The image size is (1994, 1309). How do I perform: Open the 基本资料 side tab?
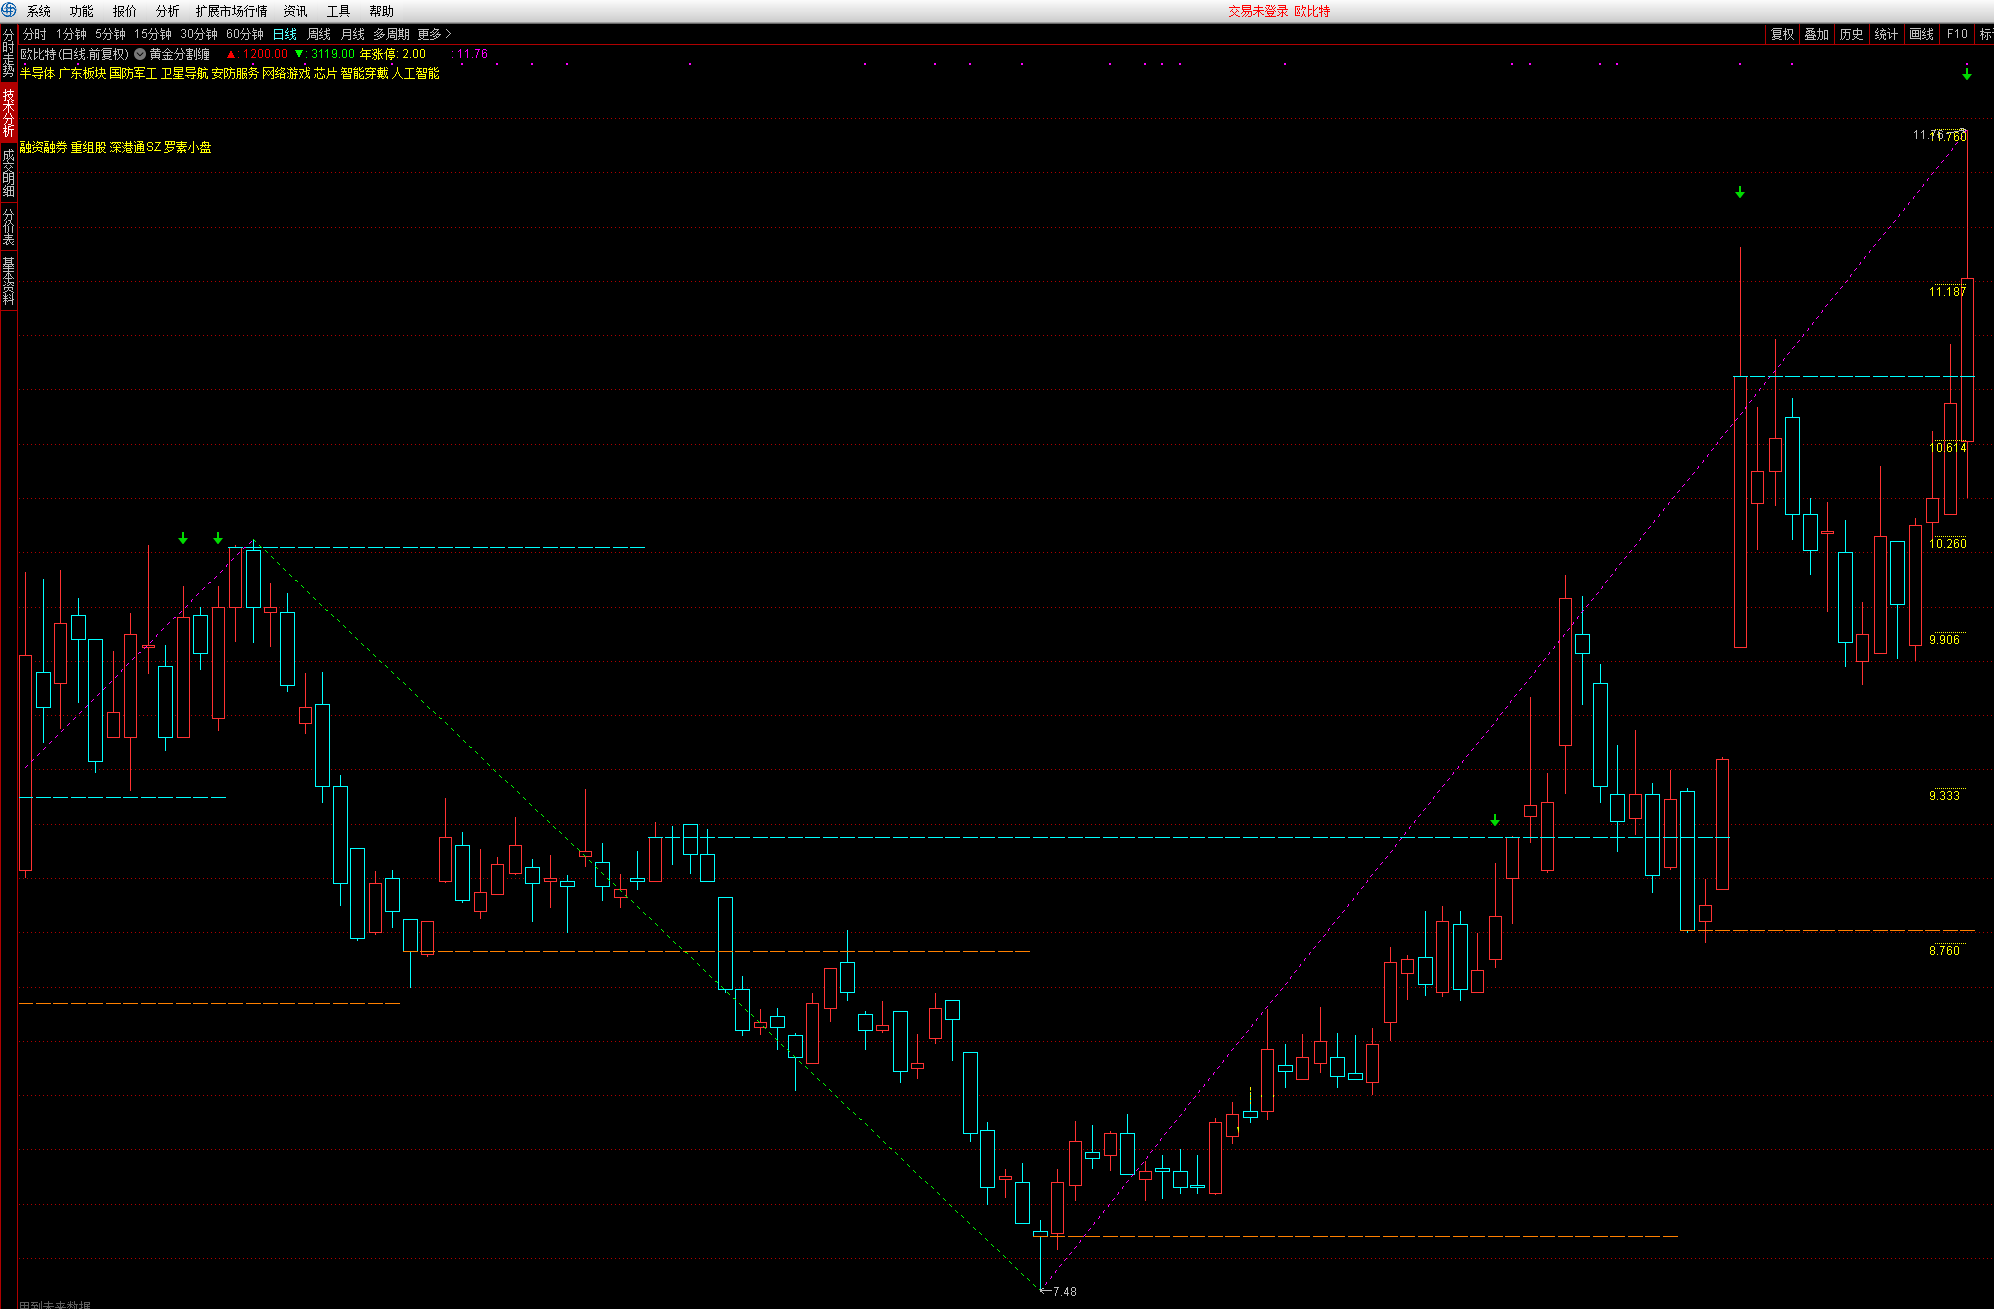click(x=8, y=280)
